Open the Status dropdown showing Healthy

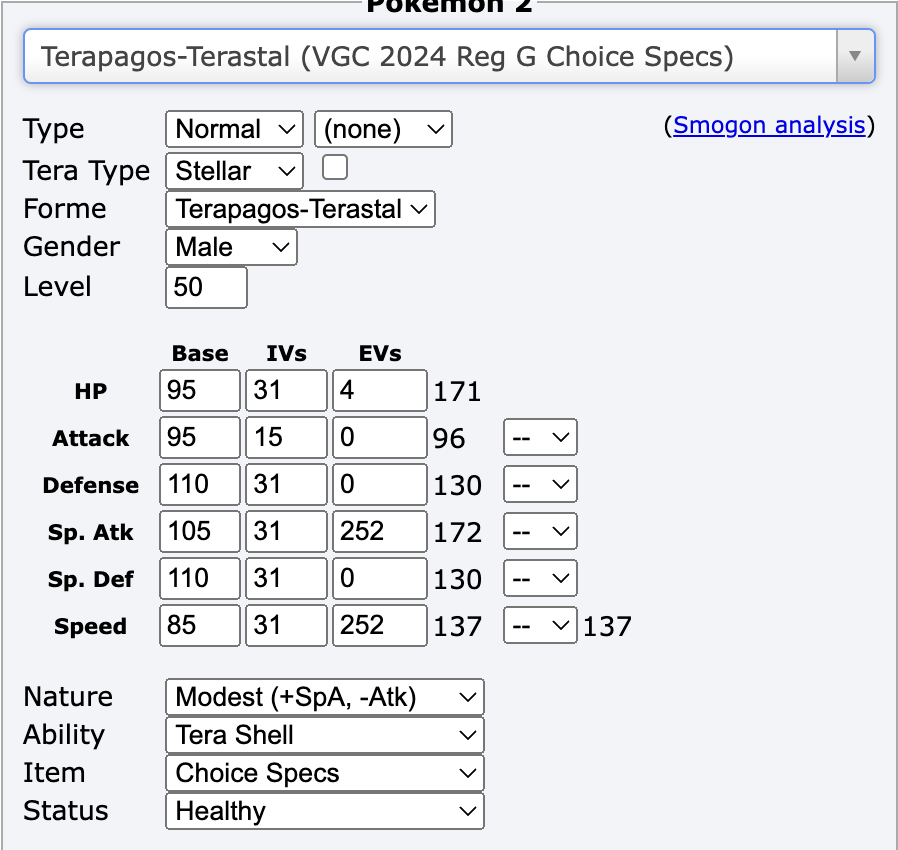pyautogui.click(x=325, y=810)
